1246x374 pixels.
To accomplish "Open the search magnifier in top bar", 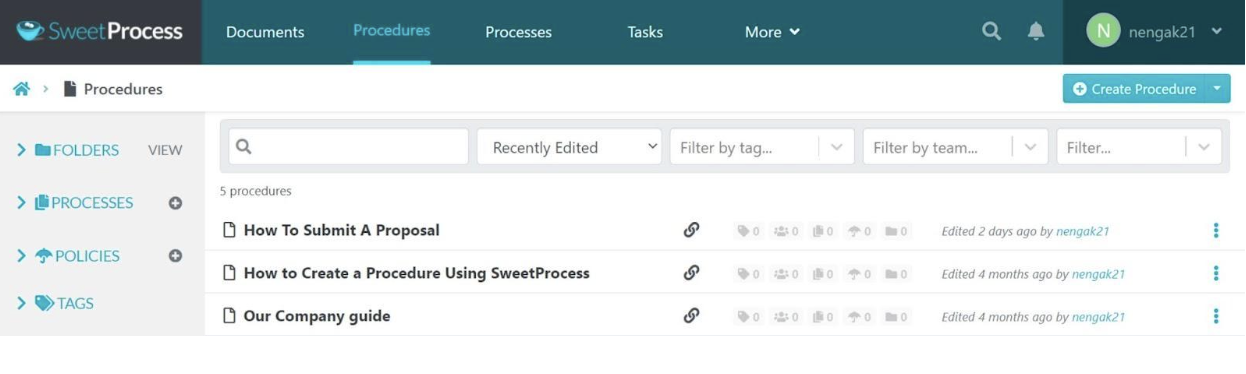I will [991, 31].
